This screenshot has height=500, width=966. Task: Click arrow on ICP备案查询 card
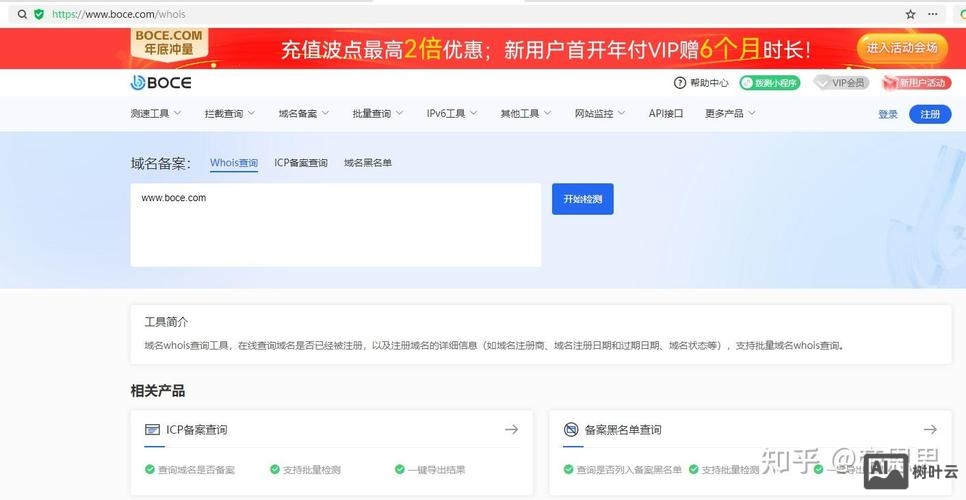click(511, 429)
